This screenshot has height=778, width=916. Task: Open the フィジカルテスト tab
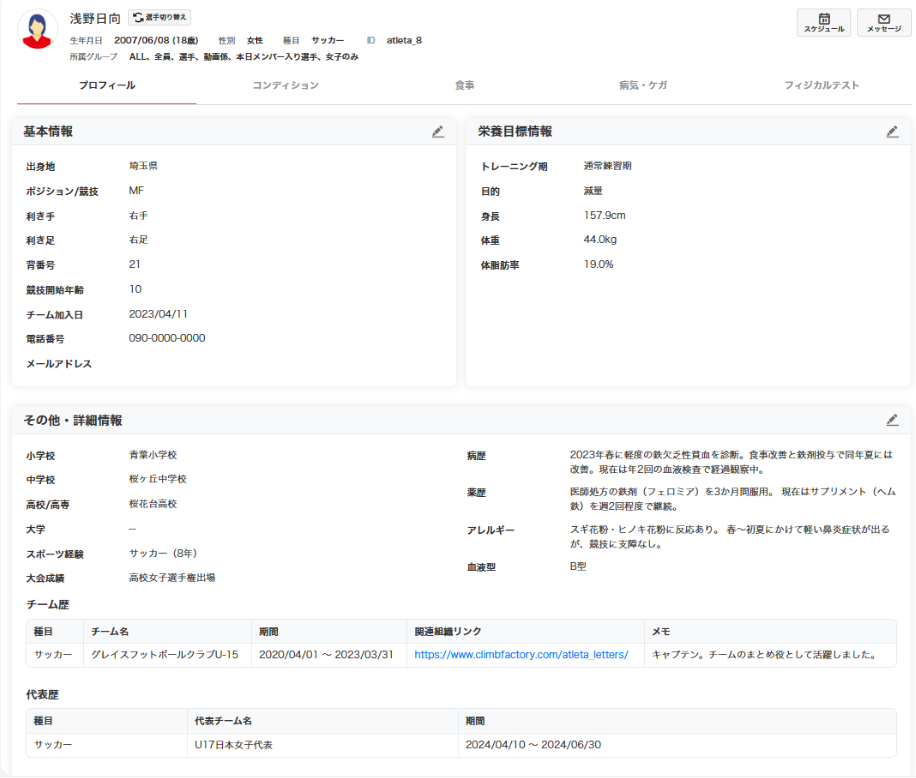pyautogui.click(x=822, y=86)
